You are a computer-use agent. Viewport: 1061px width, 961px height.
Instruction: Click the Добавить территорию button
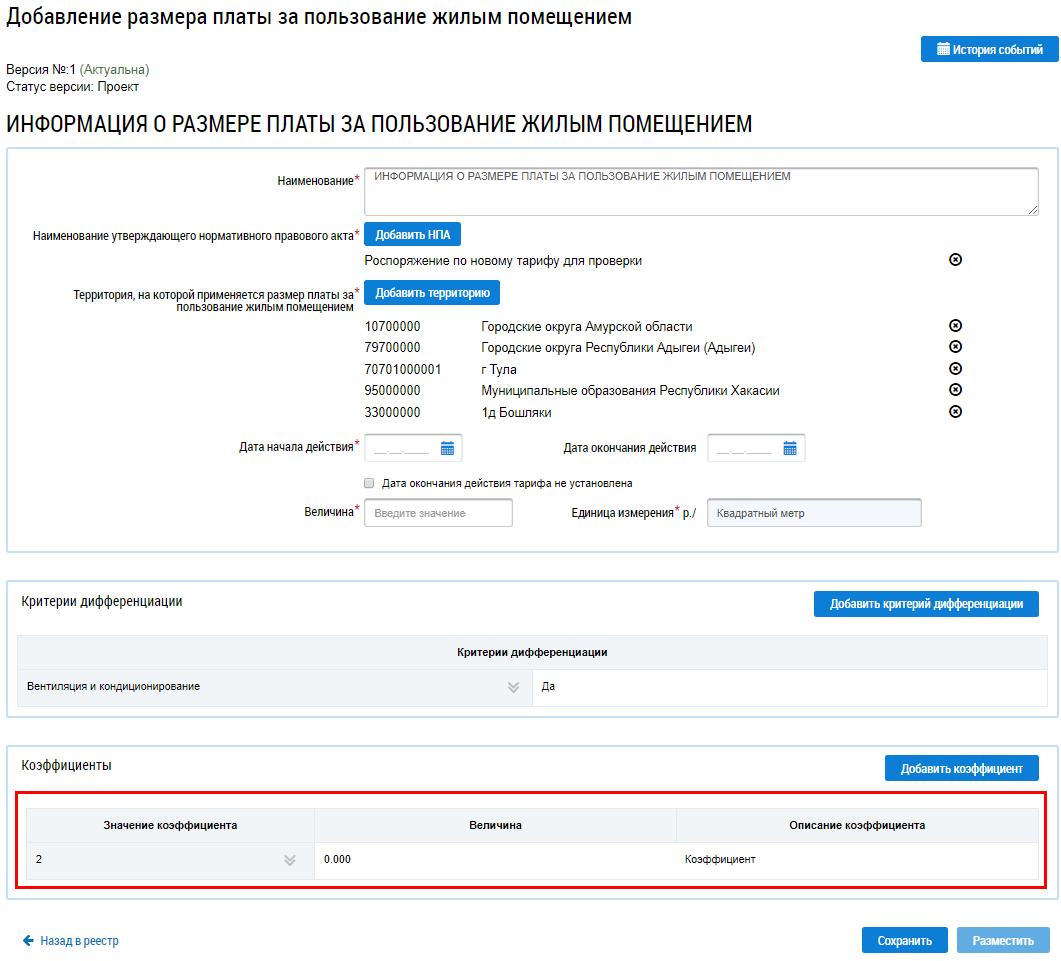(432, 292)
